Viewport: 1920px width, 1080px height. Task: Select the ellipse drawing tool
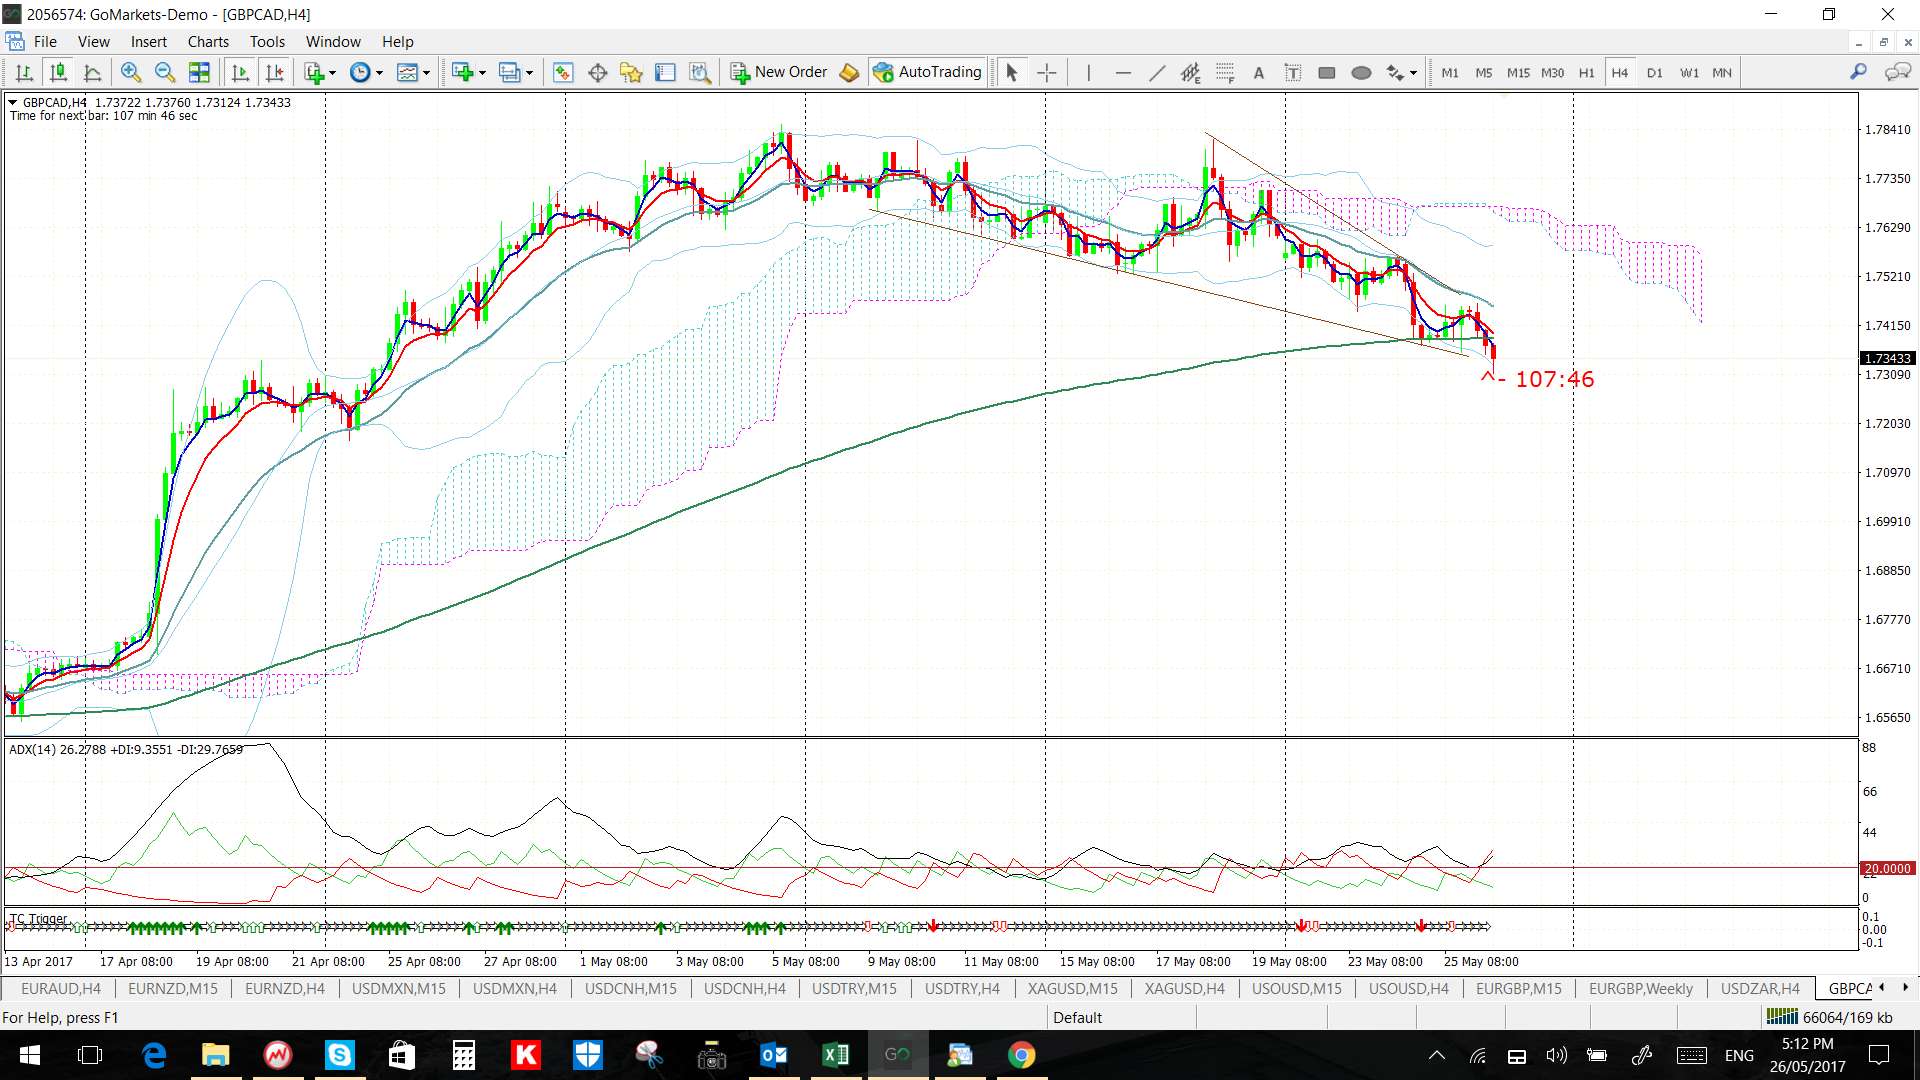click(x=1361, y=72)
